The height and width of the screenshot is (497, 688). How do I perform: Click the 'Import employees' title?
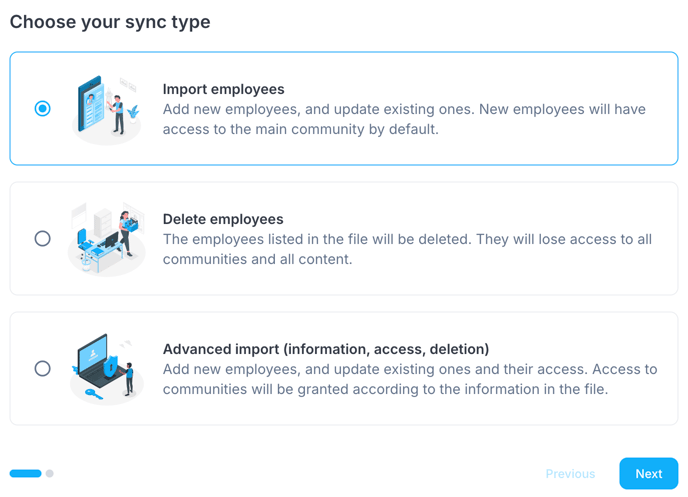click(223, 89)
